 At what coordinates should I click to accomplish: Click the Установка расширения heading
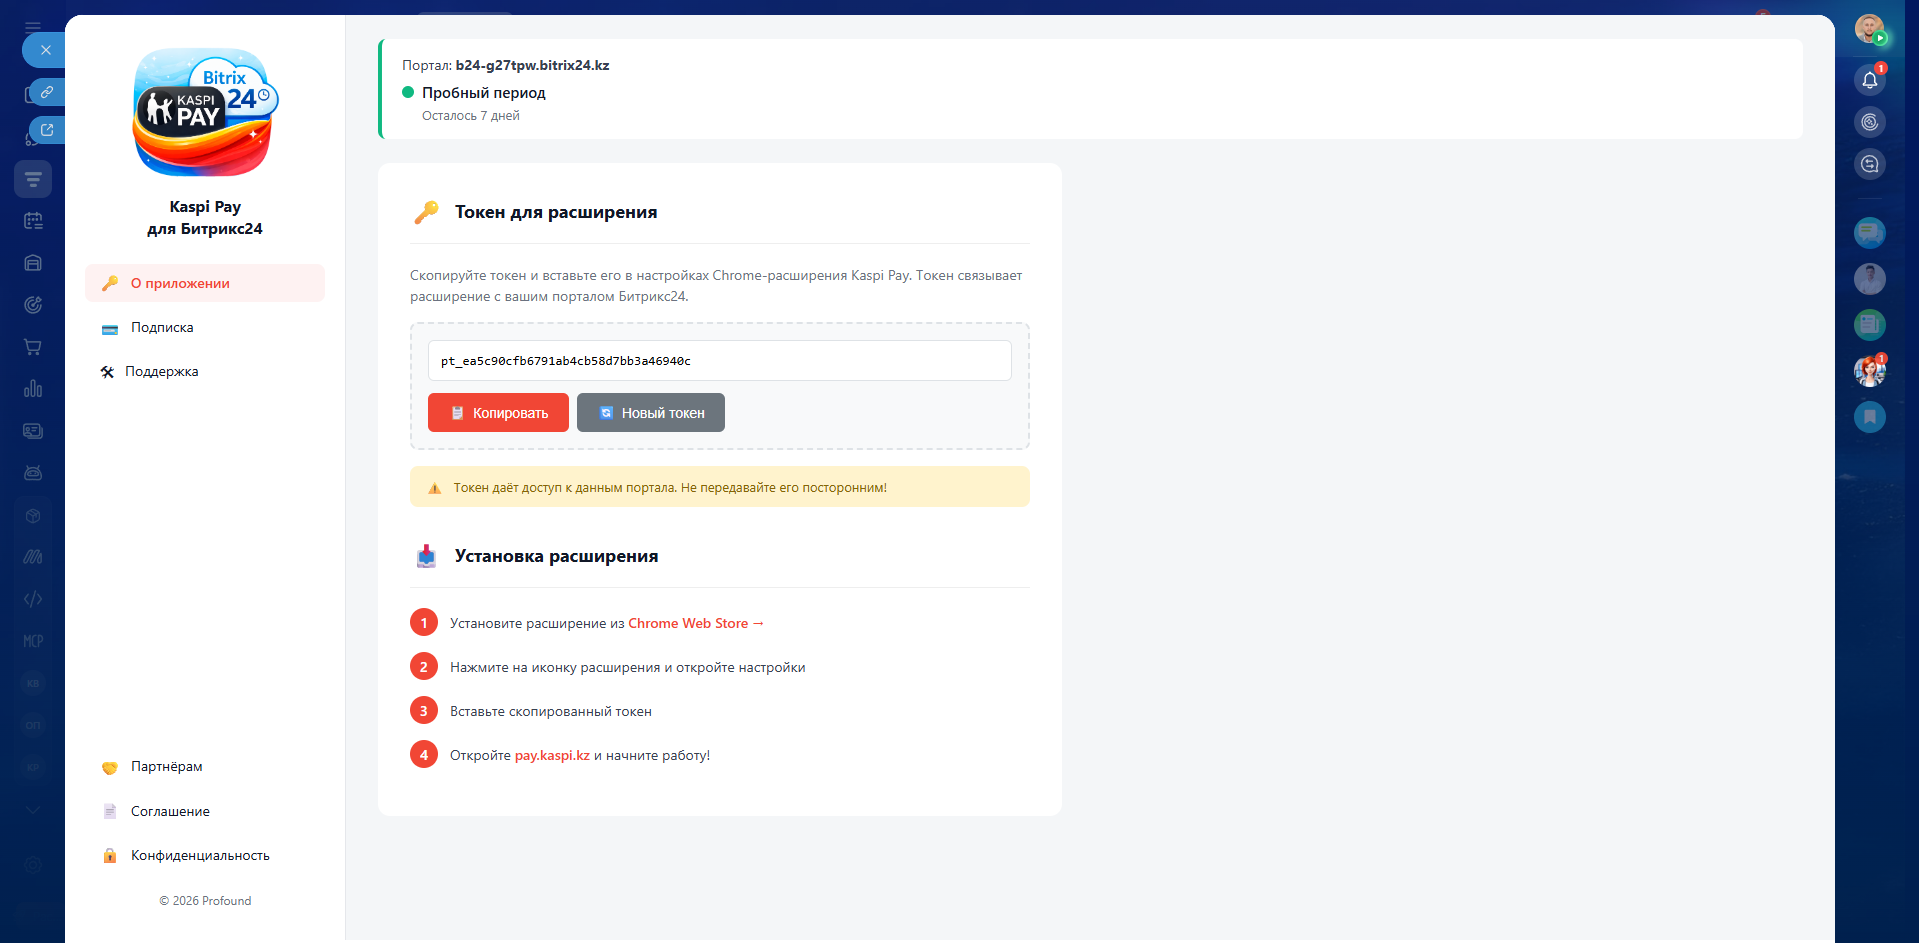pos(556,556)
